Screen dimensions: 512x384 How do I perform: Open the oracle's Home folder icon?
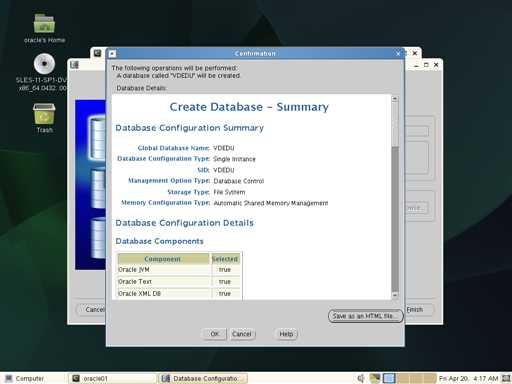pos(44,23)
